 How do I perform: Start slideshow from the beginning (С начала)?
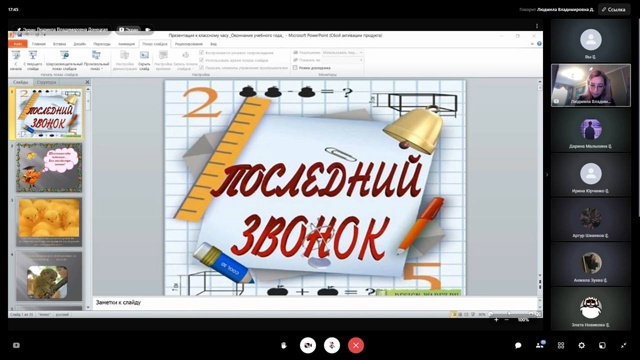[16, 60]
